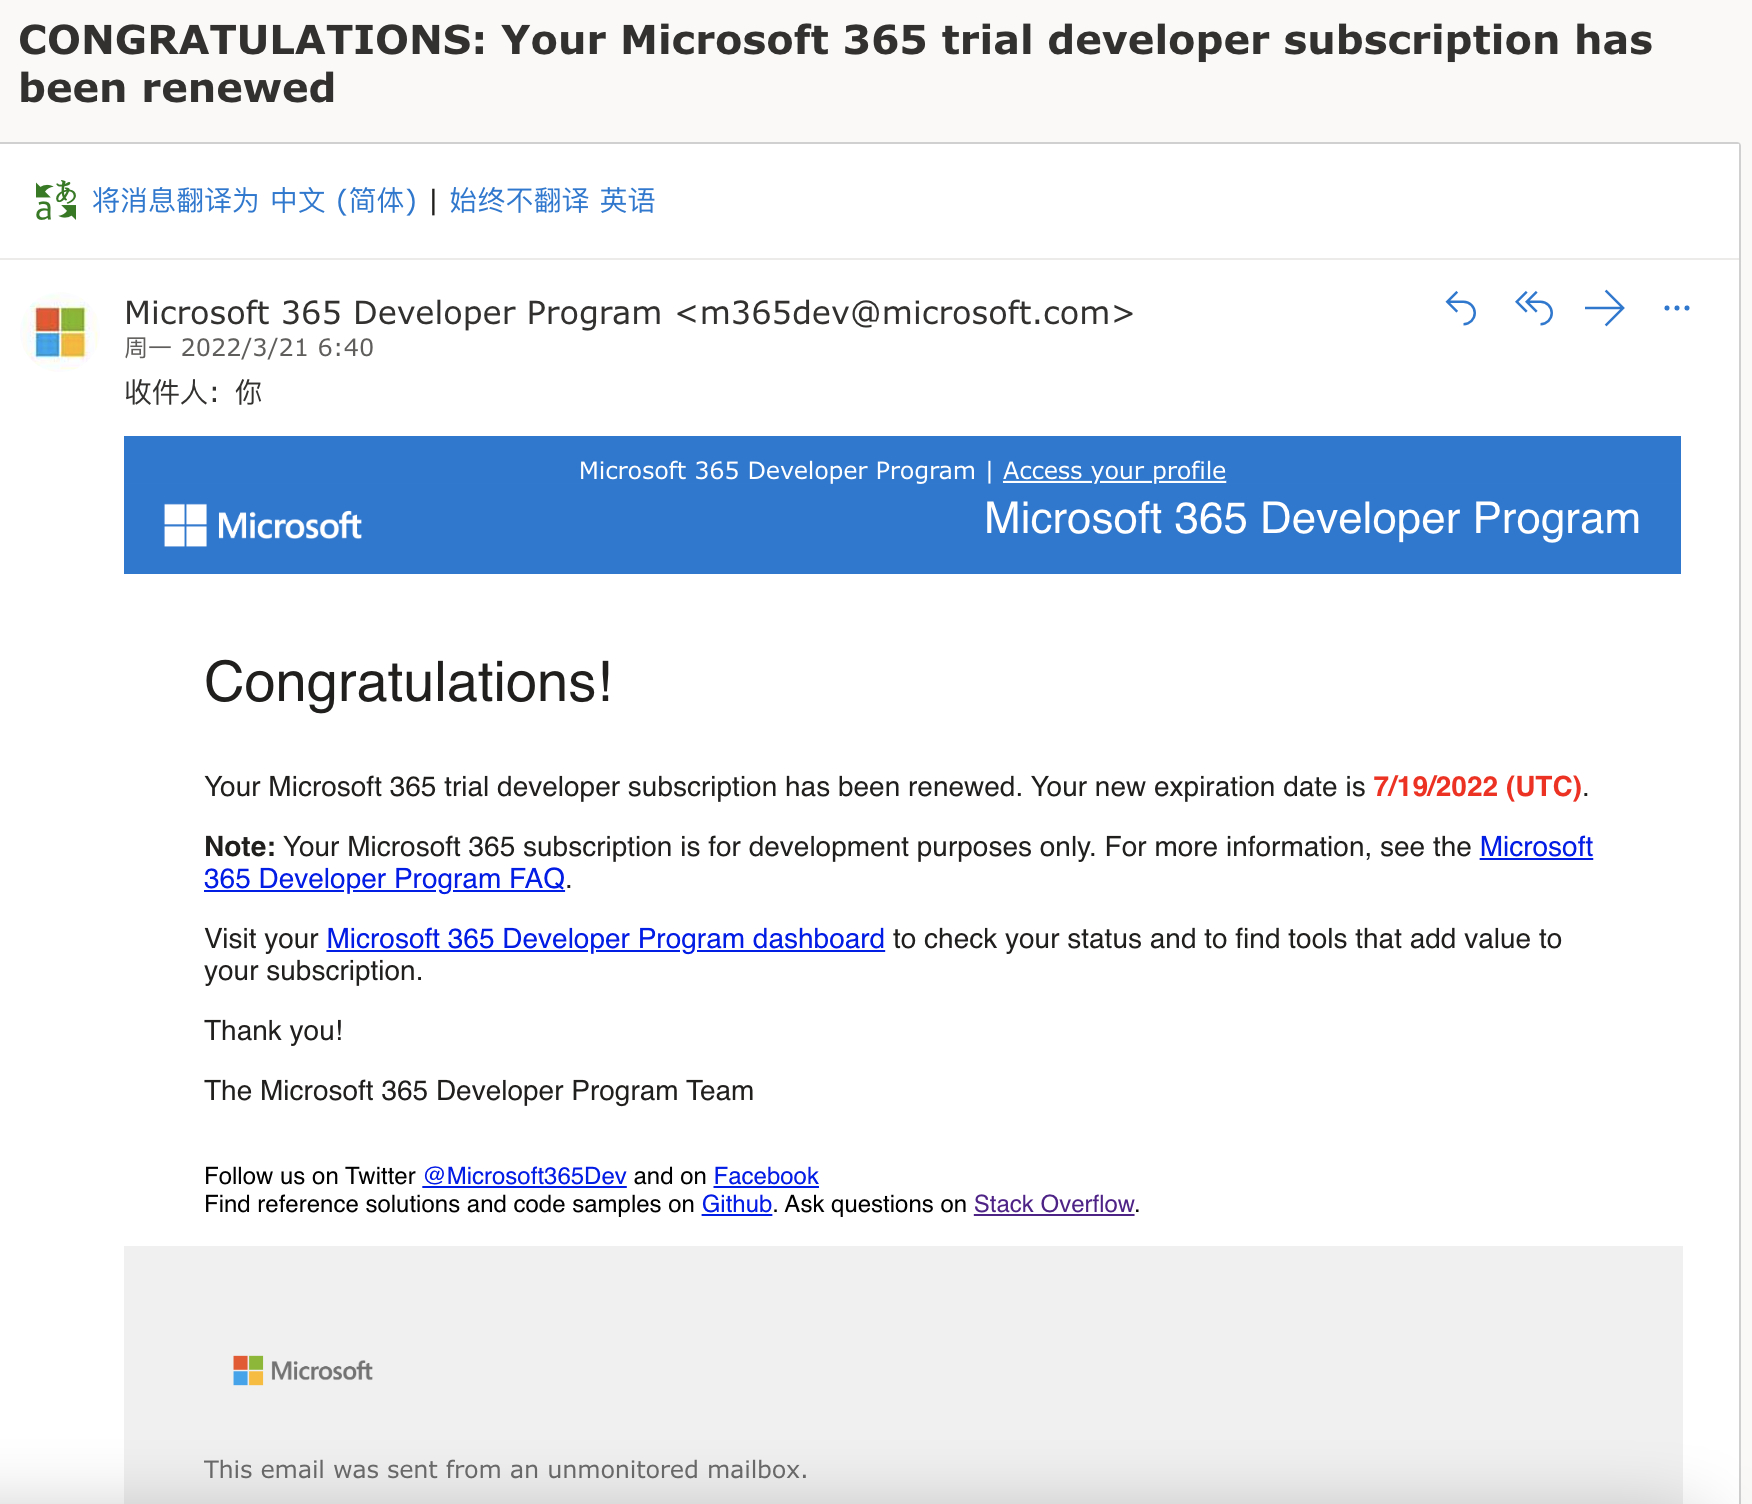Click the Congratulations! heading
Viewport: 1752px width, 1504px height.
[x=408, y=683]
